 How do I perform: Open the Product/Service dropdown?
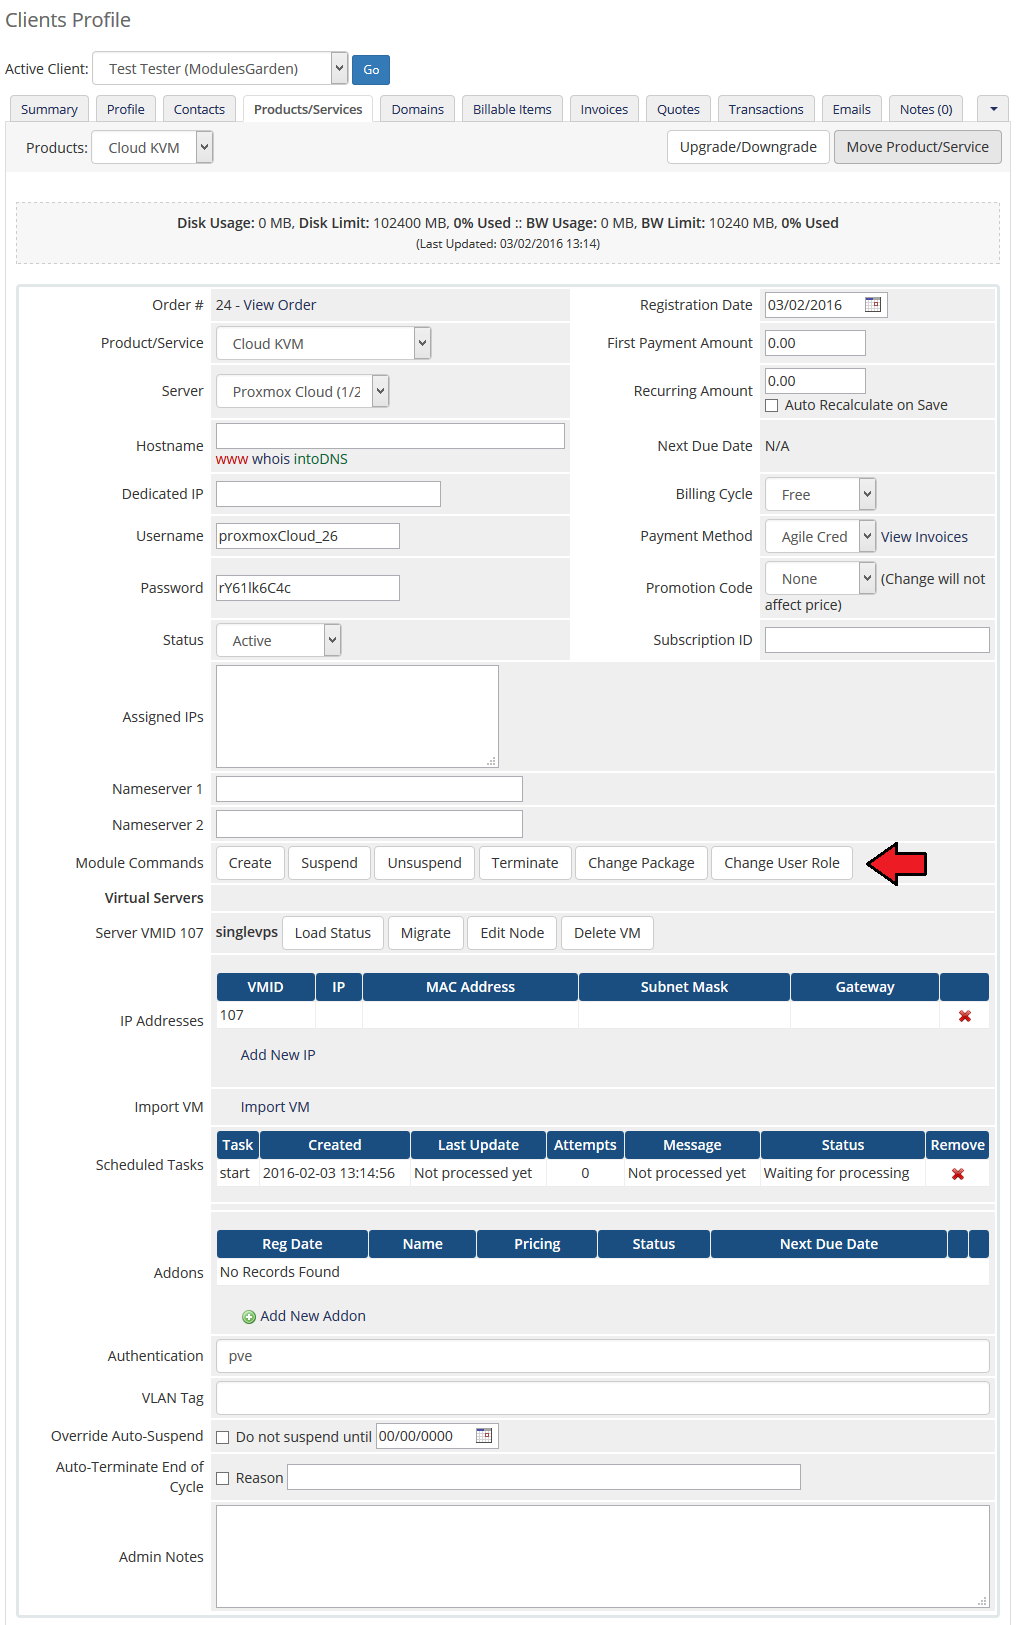(x=323, y=343)
